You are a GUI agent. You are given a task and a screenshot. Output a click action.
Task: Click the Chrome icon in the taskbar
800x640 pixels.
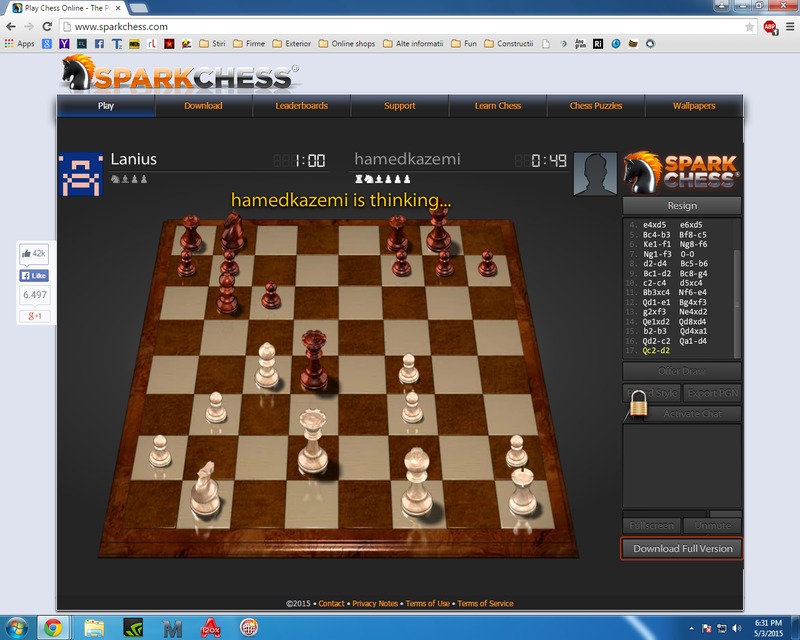click(52, 628)
